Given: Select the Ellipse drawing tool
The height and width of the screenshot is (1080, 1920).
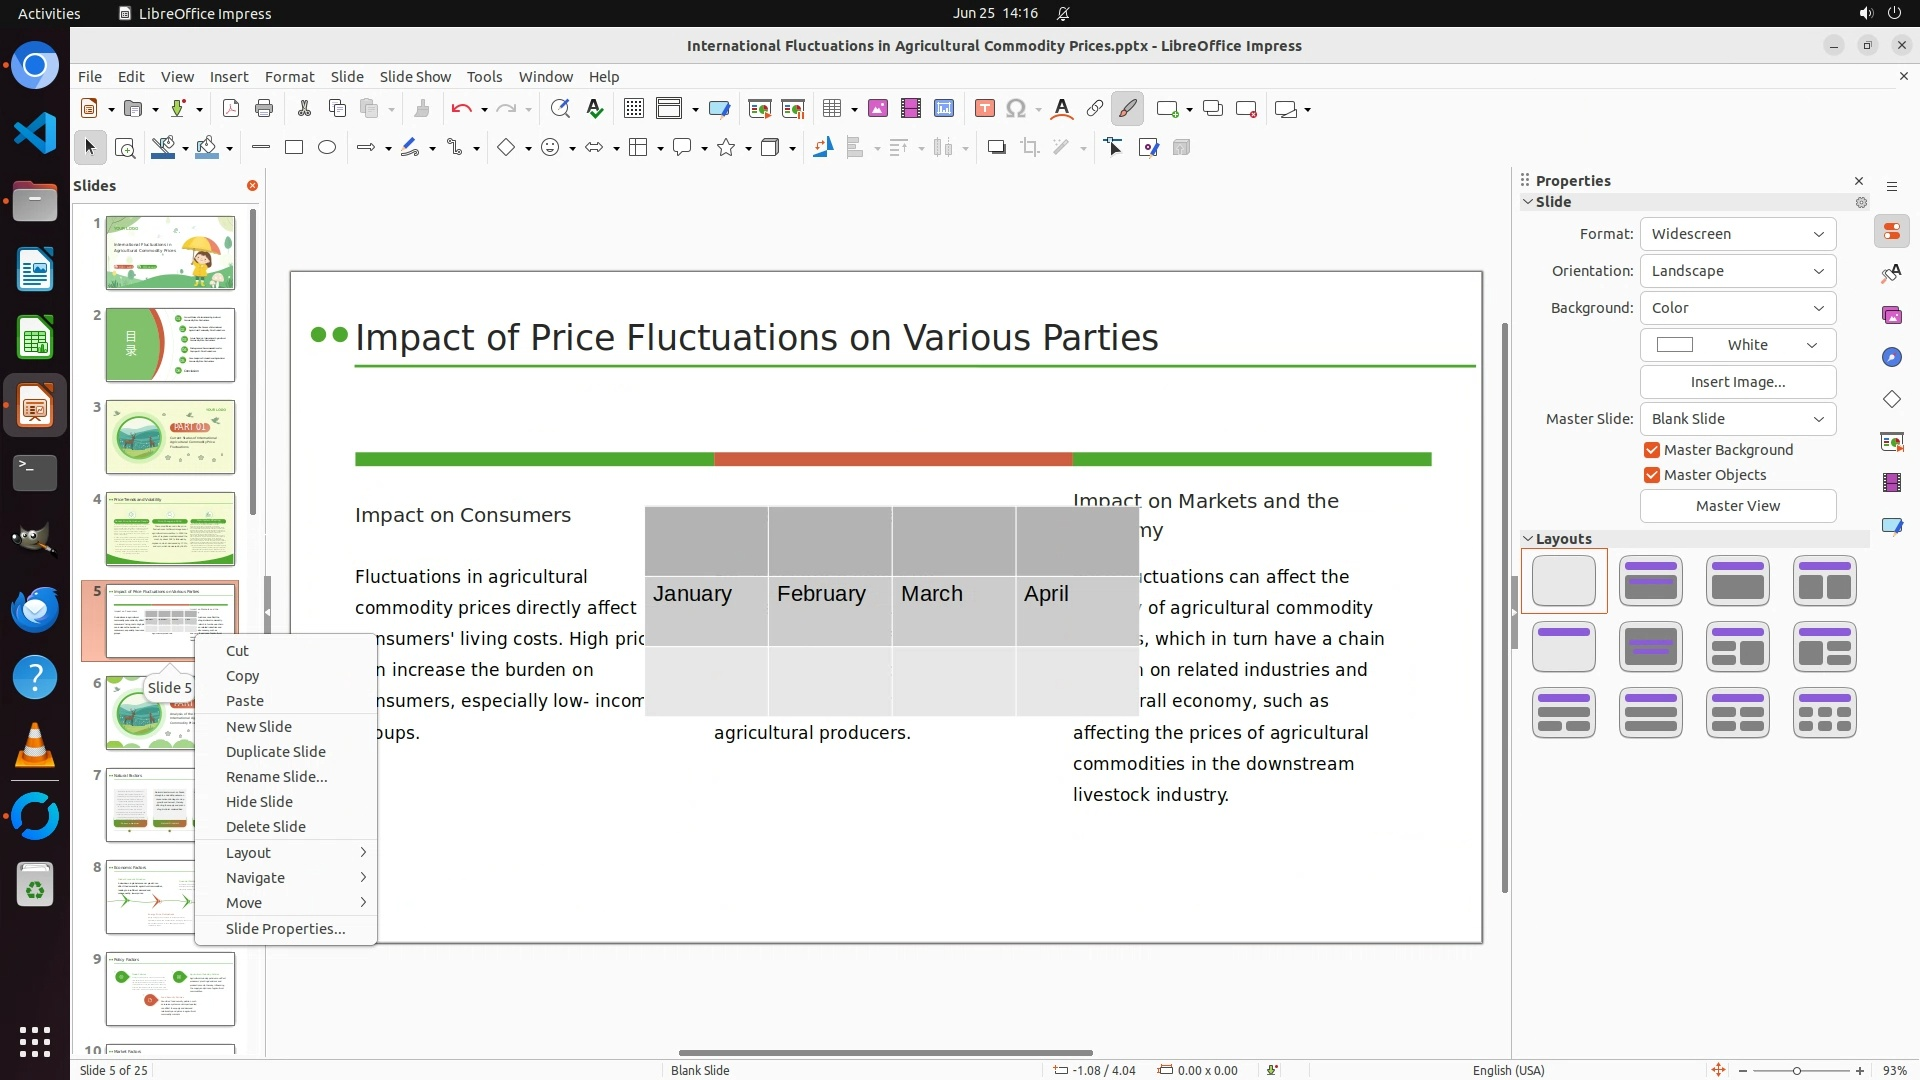Looking at the screenshot, I should click(327, 148).
